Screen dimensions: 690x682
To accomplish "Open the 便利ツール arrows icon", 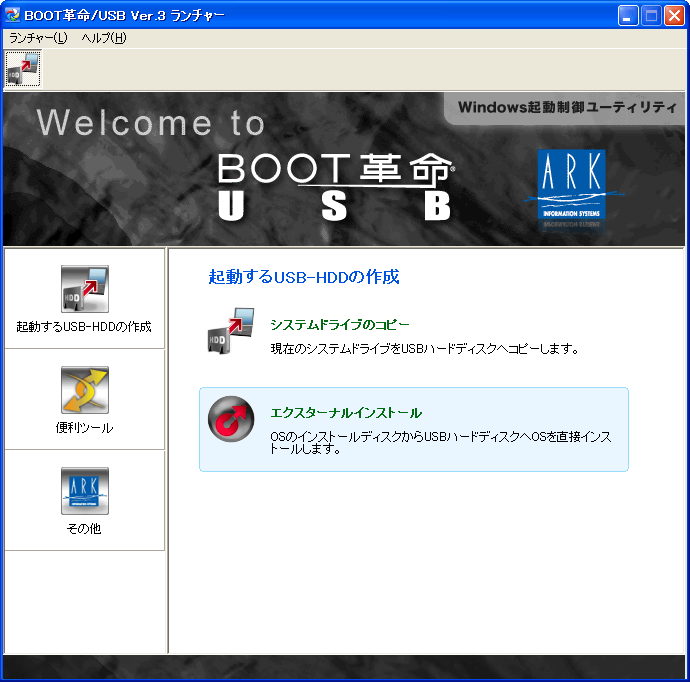I will [85, 390].
